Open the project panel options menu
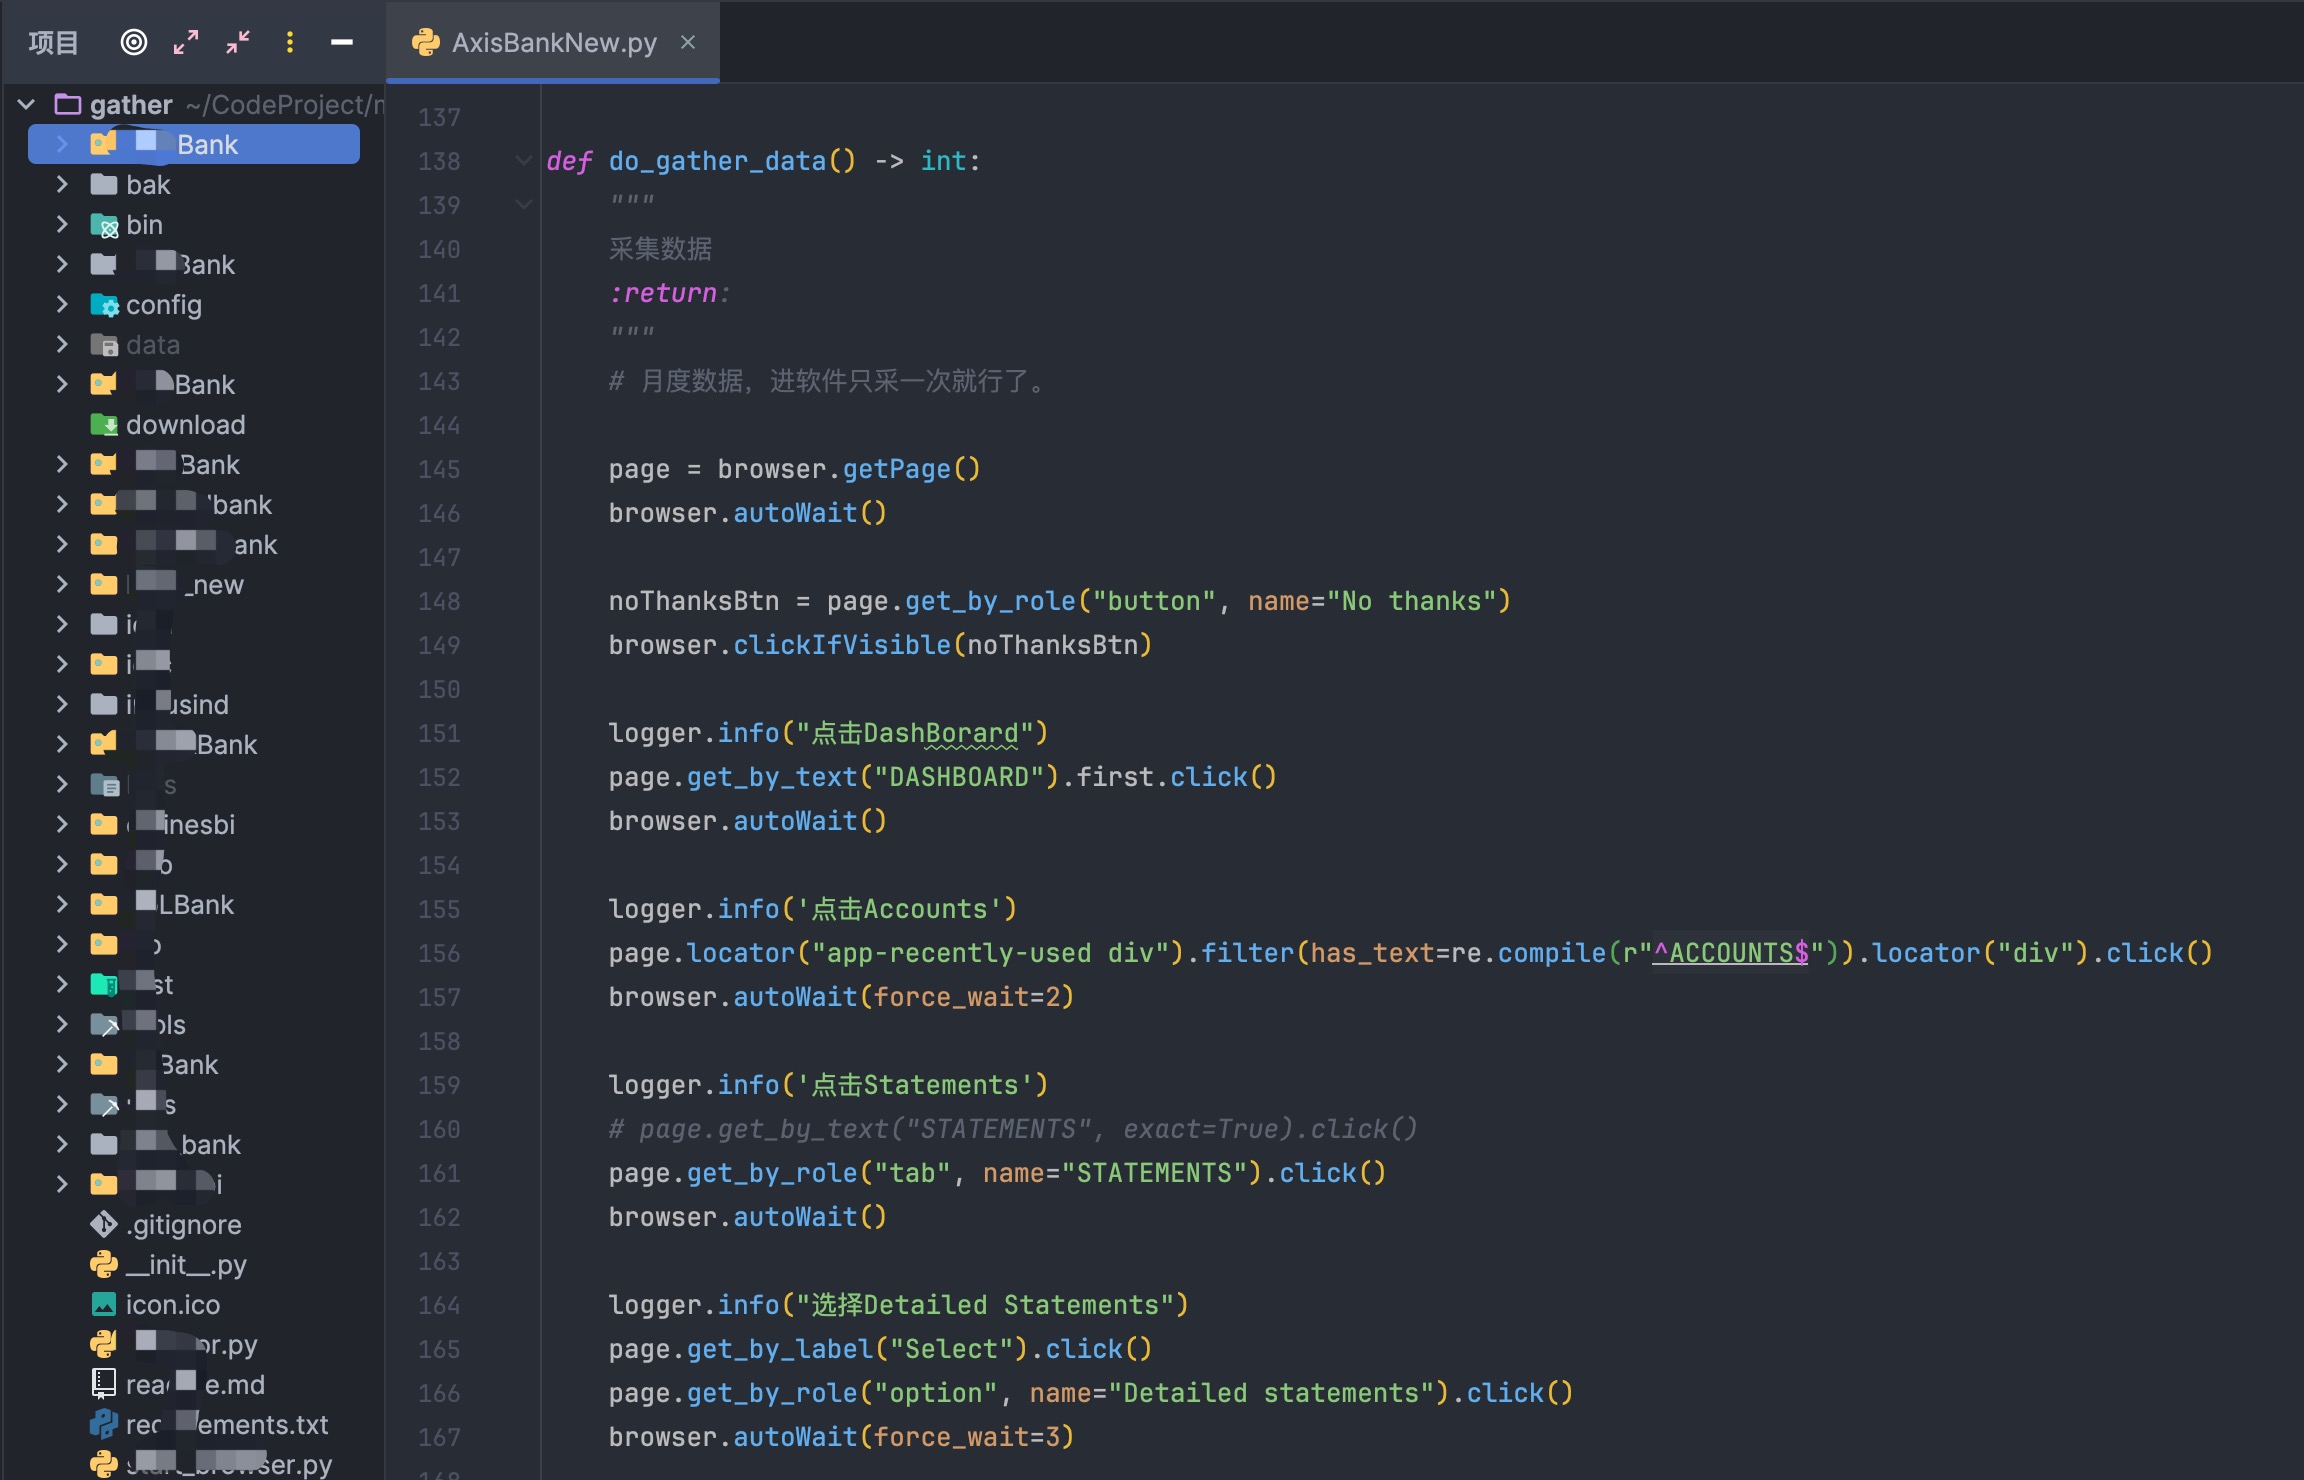 coord(290,42)
